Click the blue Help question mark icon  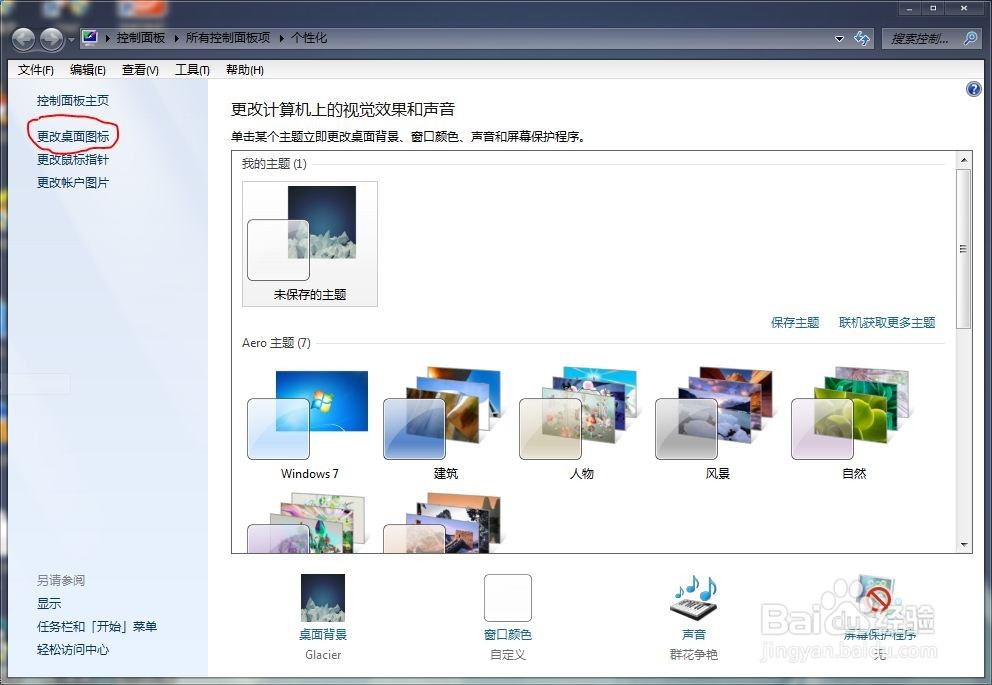[973, 89]
